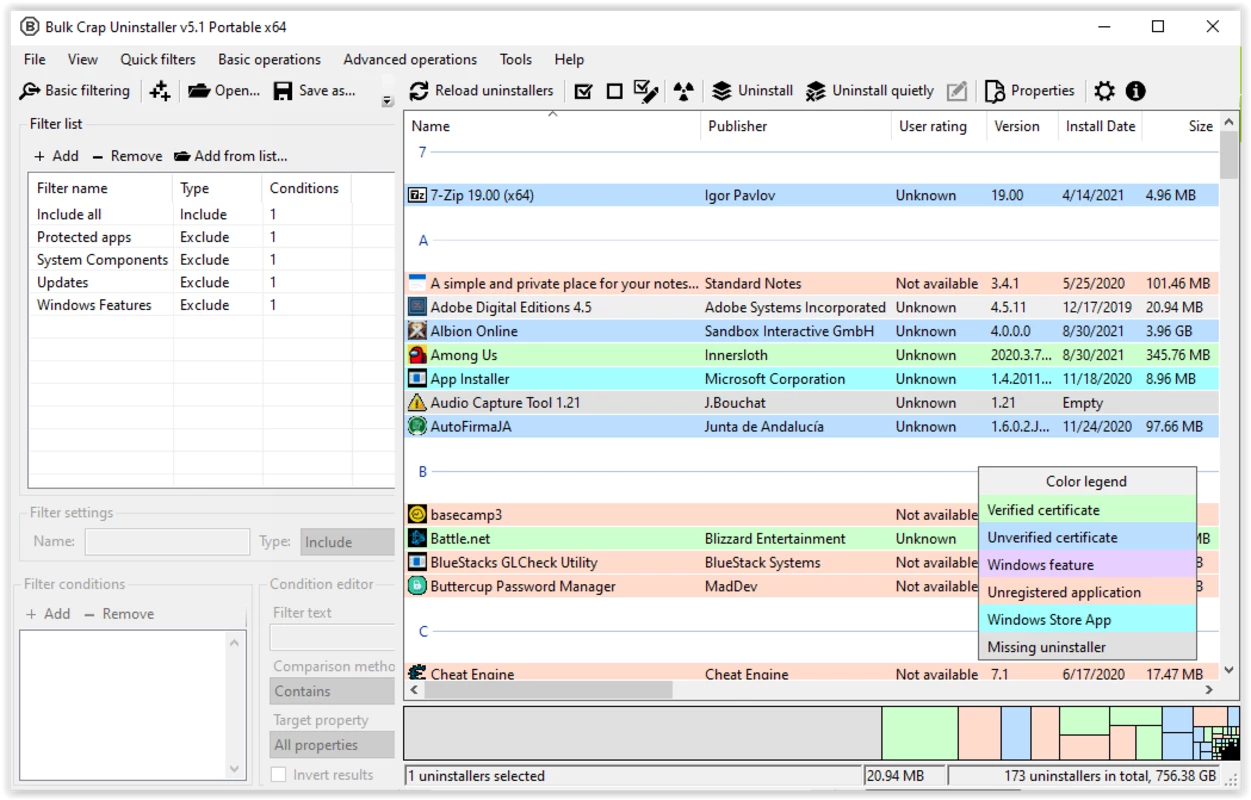1251x800 pixels.
Task: Open the Comparison method dropdown showing Contains
Action: point(333,691)
